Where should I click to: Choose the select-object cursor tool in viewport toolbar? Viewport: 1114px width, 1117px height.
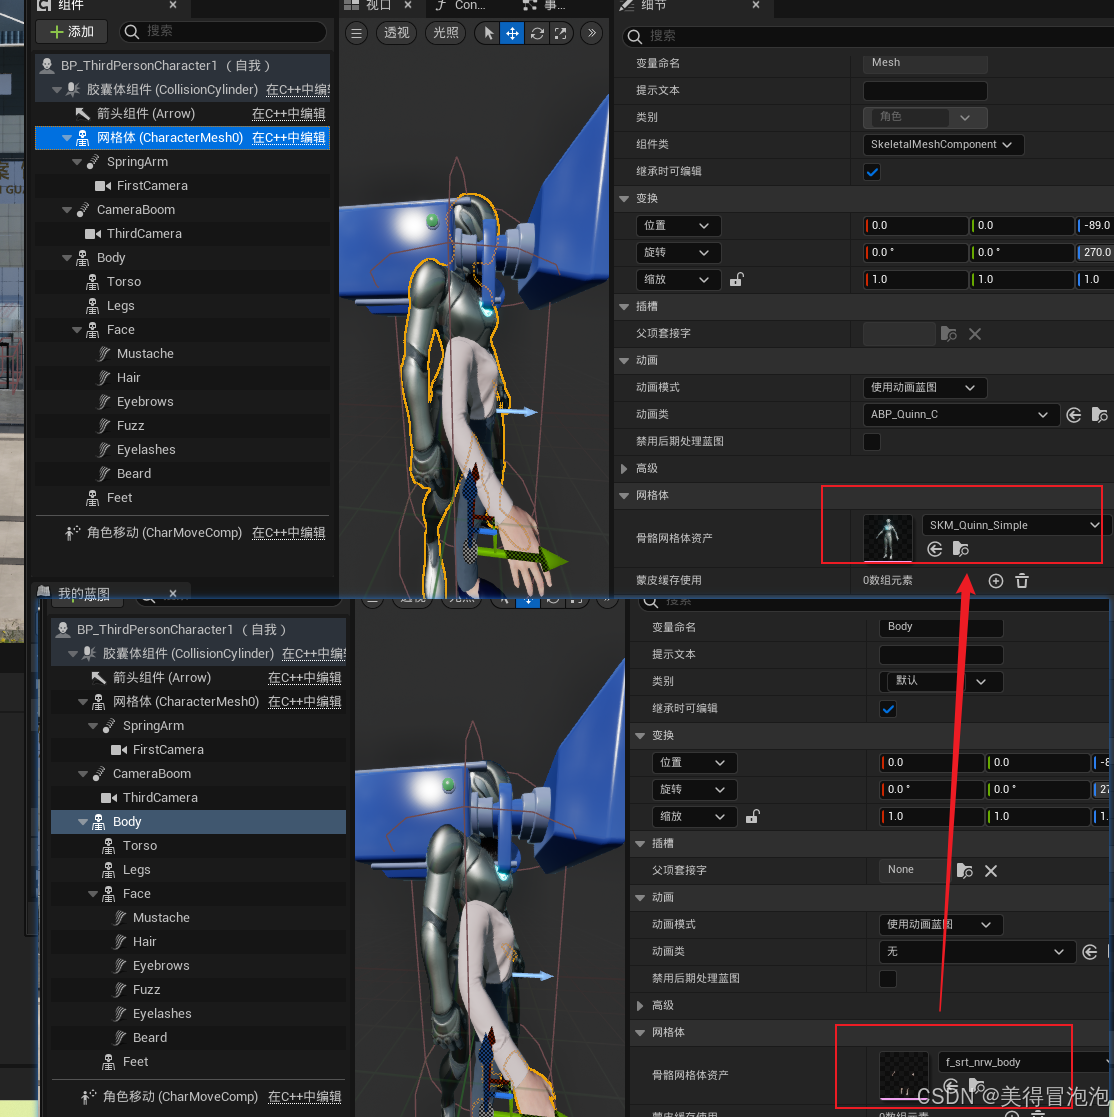pyautogui.click(x=489, y=33)
